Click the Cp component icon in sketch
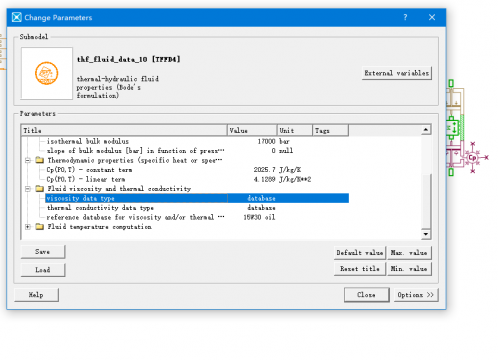Viewport: 498px width, 360px height. click(x=472, y=157)
